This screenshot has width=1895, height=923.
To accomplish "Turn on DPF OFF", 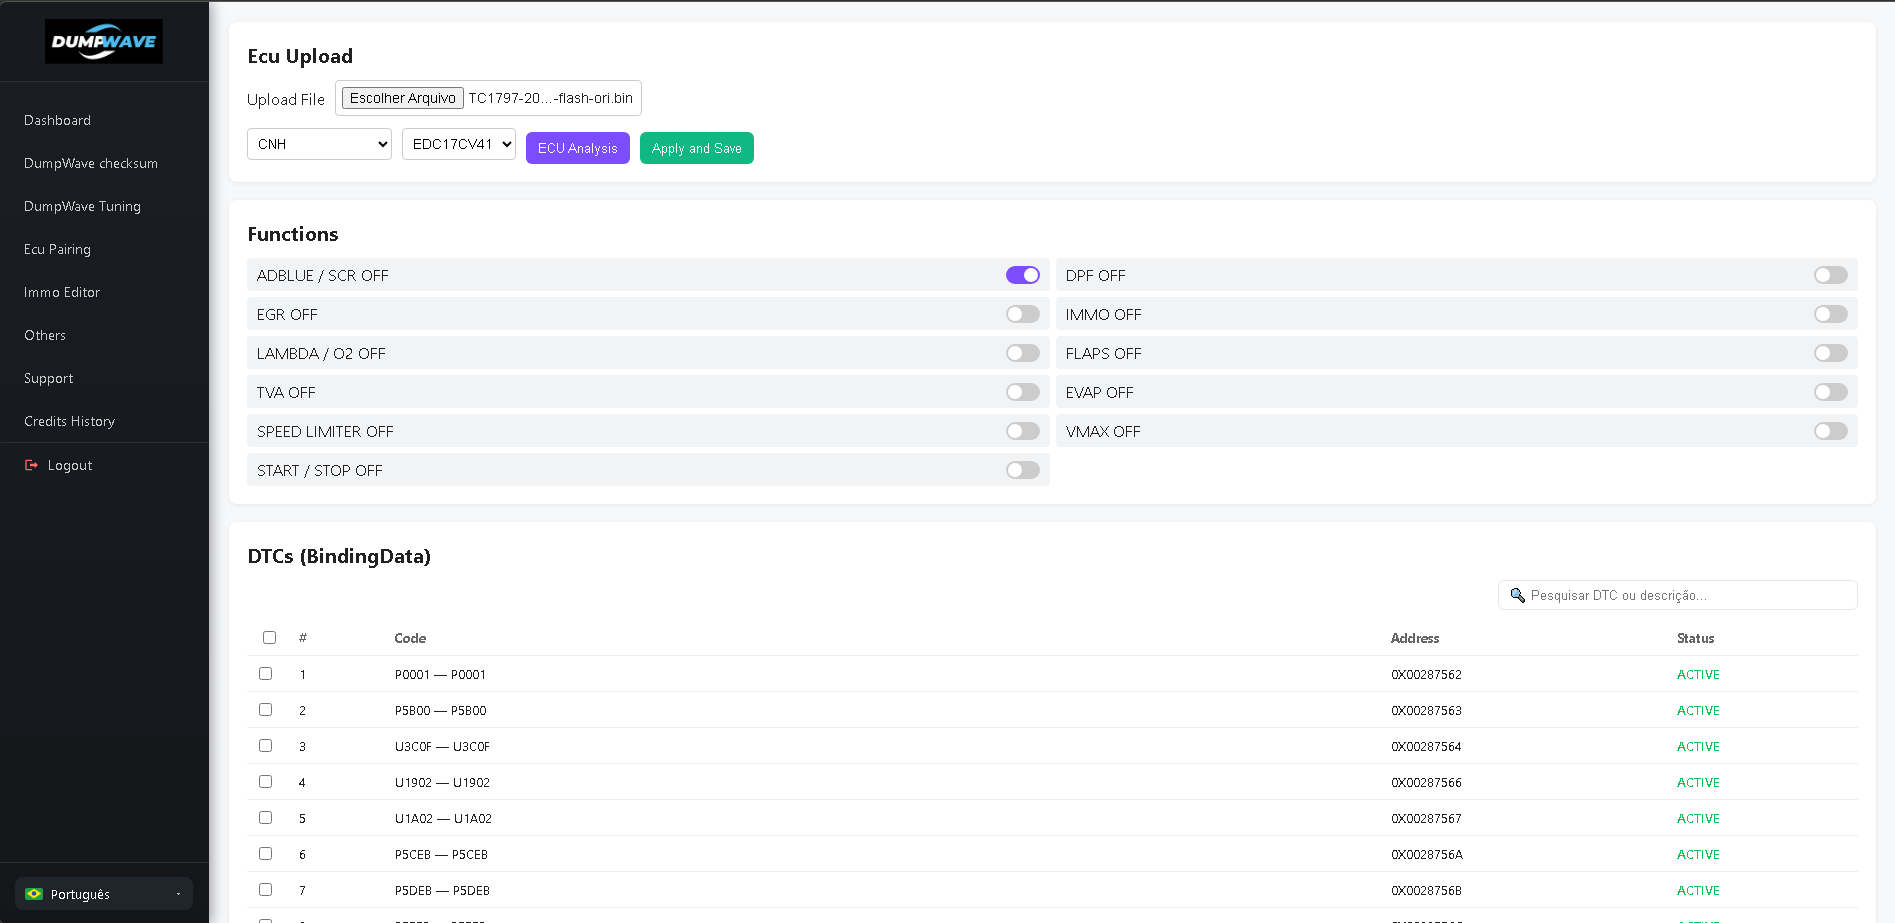I will click(1830, 274).
